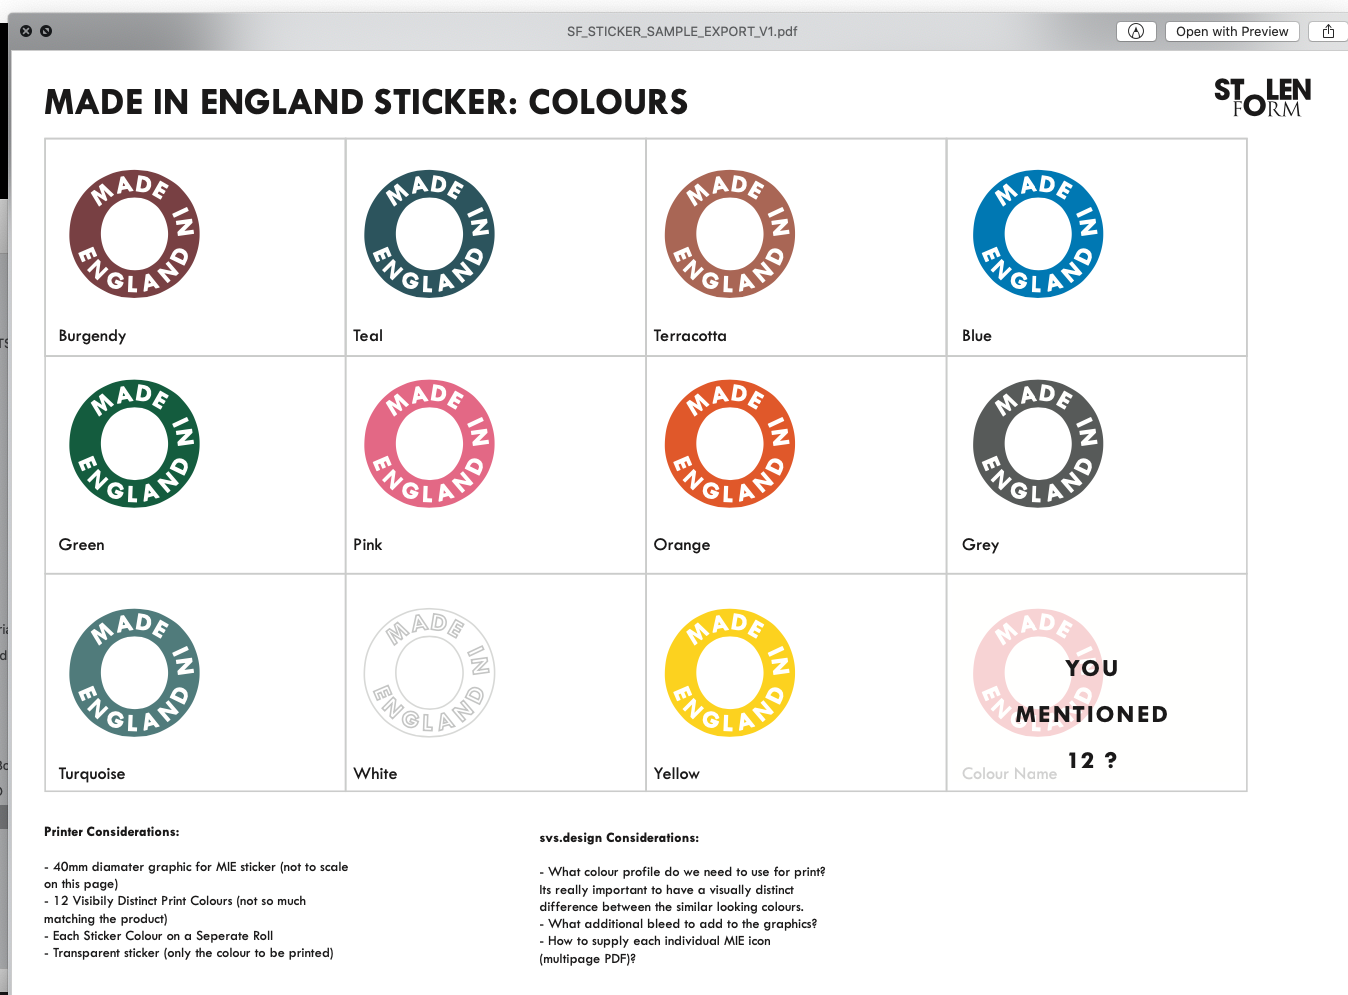Select the Teal sticker graphic
The image size is (1348, 995).
[429, 234]
